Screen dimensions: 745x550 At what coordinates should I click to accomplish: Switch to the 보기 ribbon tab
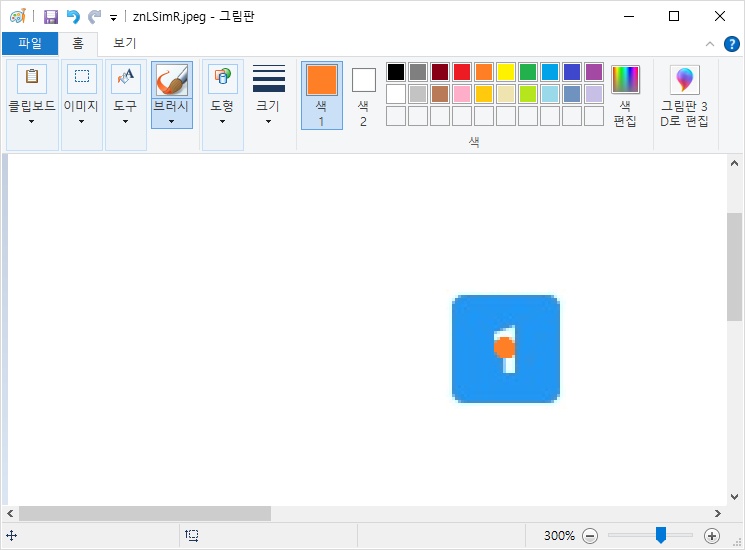[x=124, y=43]
